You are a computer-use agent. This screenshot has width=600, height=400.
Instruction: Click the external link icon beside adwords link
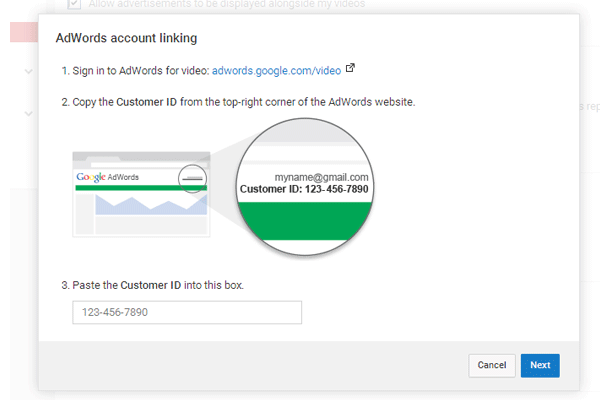pyautogui.click(x=350, y=68)
